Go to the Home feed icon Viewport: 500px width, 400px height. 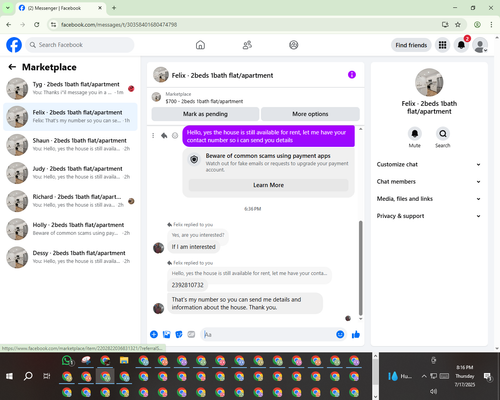pos(200,45)
